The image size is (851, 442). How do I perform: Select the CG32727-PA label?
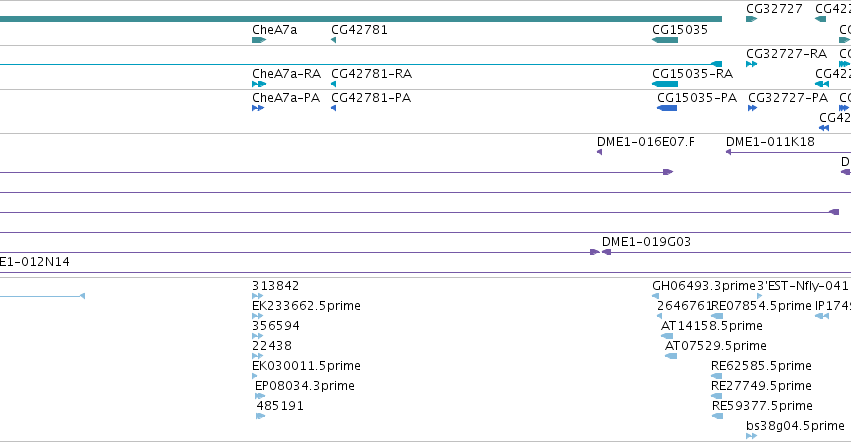[x=788, y=98]
